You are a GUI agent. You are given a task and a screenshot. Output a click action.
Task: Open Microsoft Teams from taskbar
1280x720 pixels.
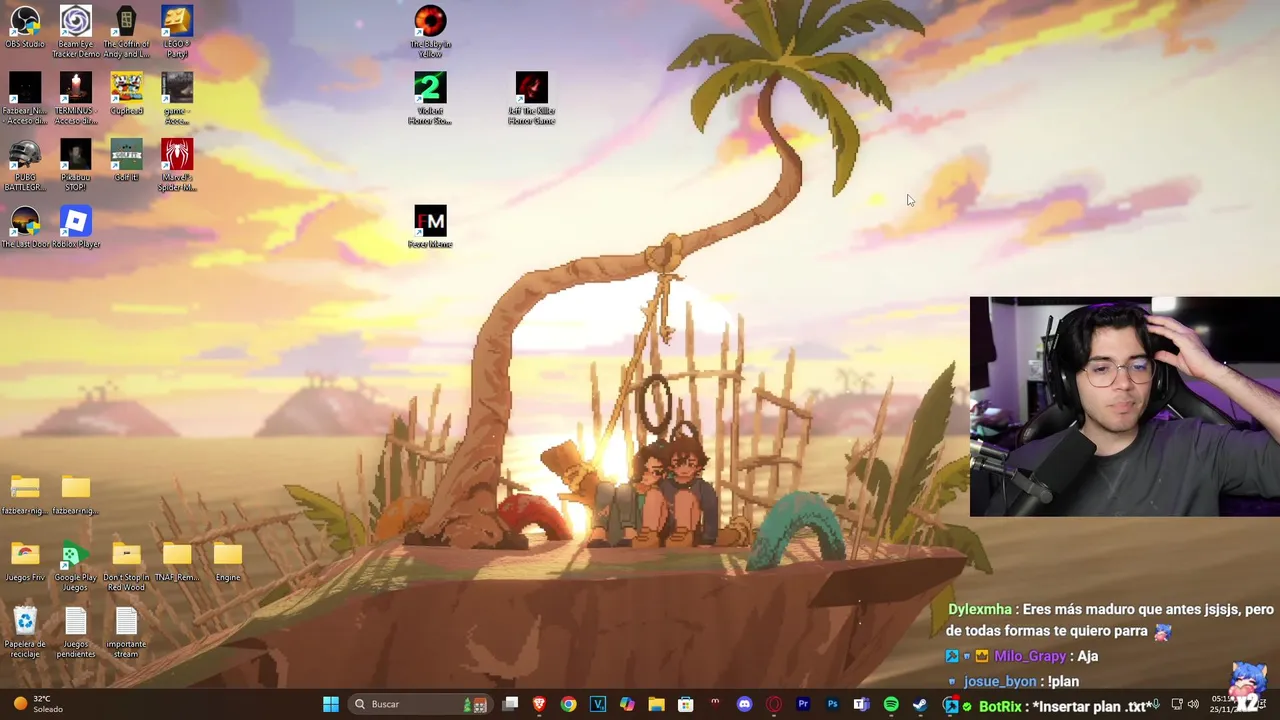coord(861,704)
